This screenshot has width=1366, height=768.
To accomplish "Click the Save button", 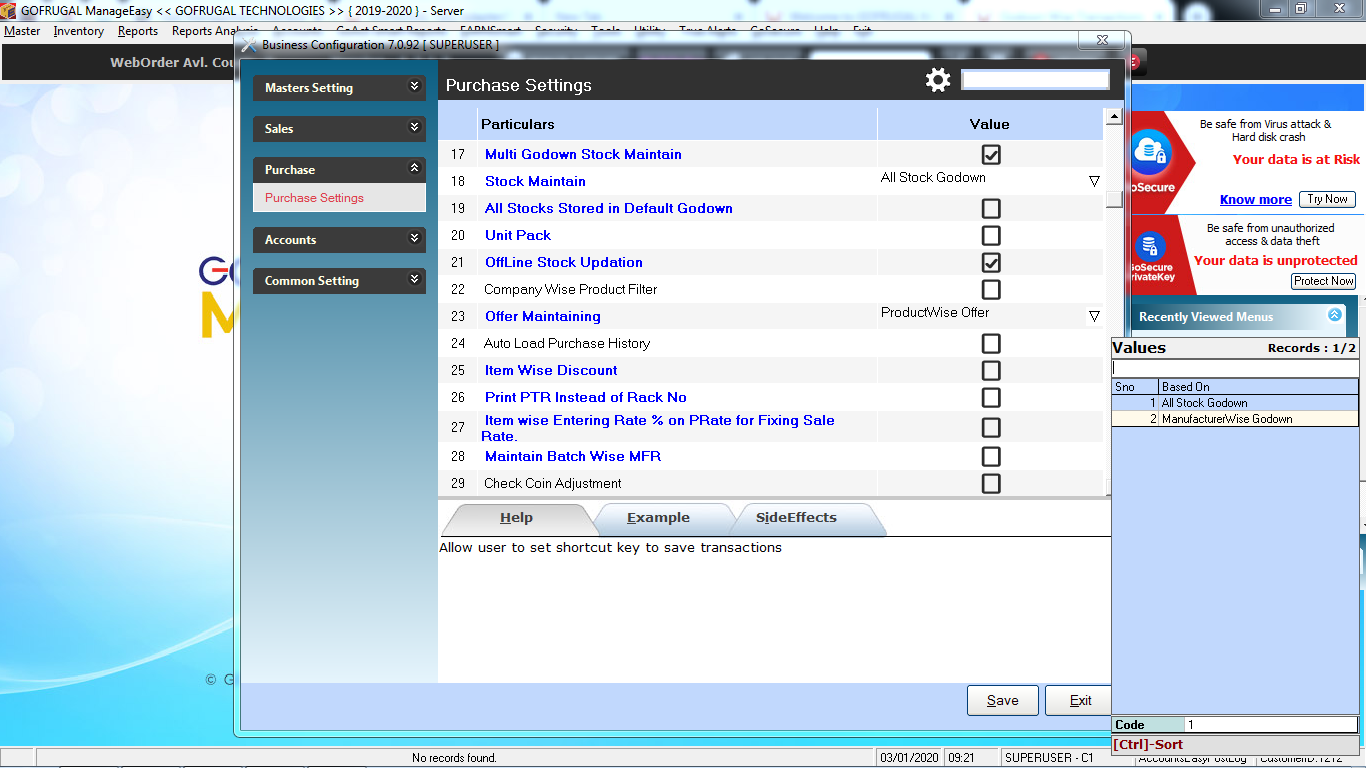I will click(x=1003, y=700).
